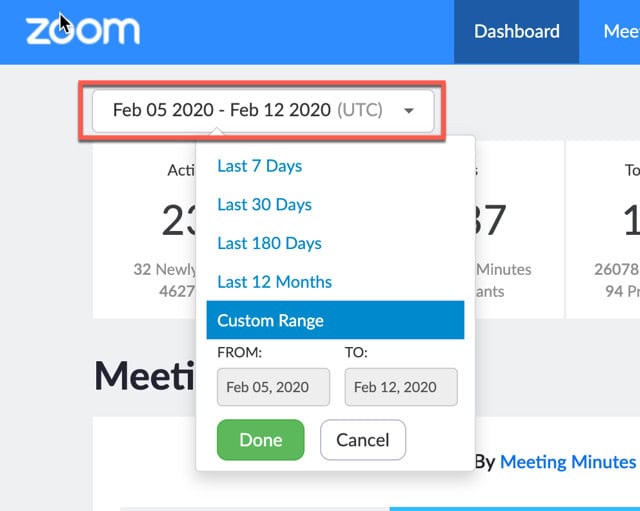Open the Meeting Minutes link
The width and height of the screenshot is (640, 511).
(568, 461)
